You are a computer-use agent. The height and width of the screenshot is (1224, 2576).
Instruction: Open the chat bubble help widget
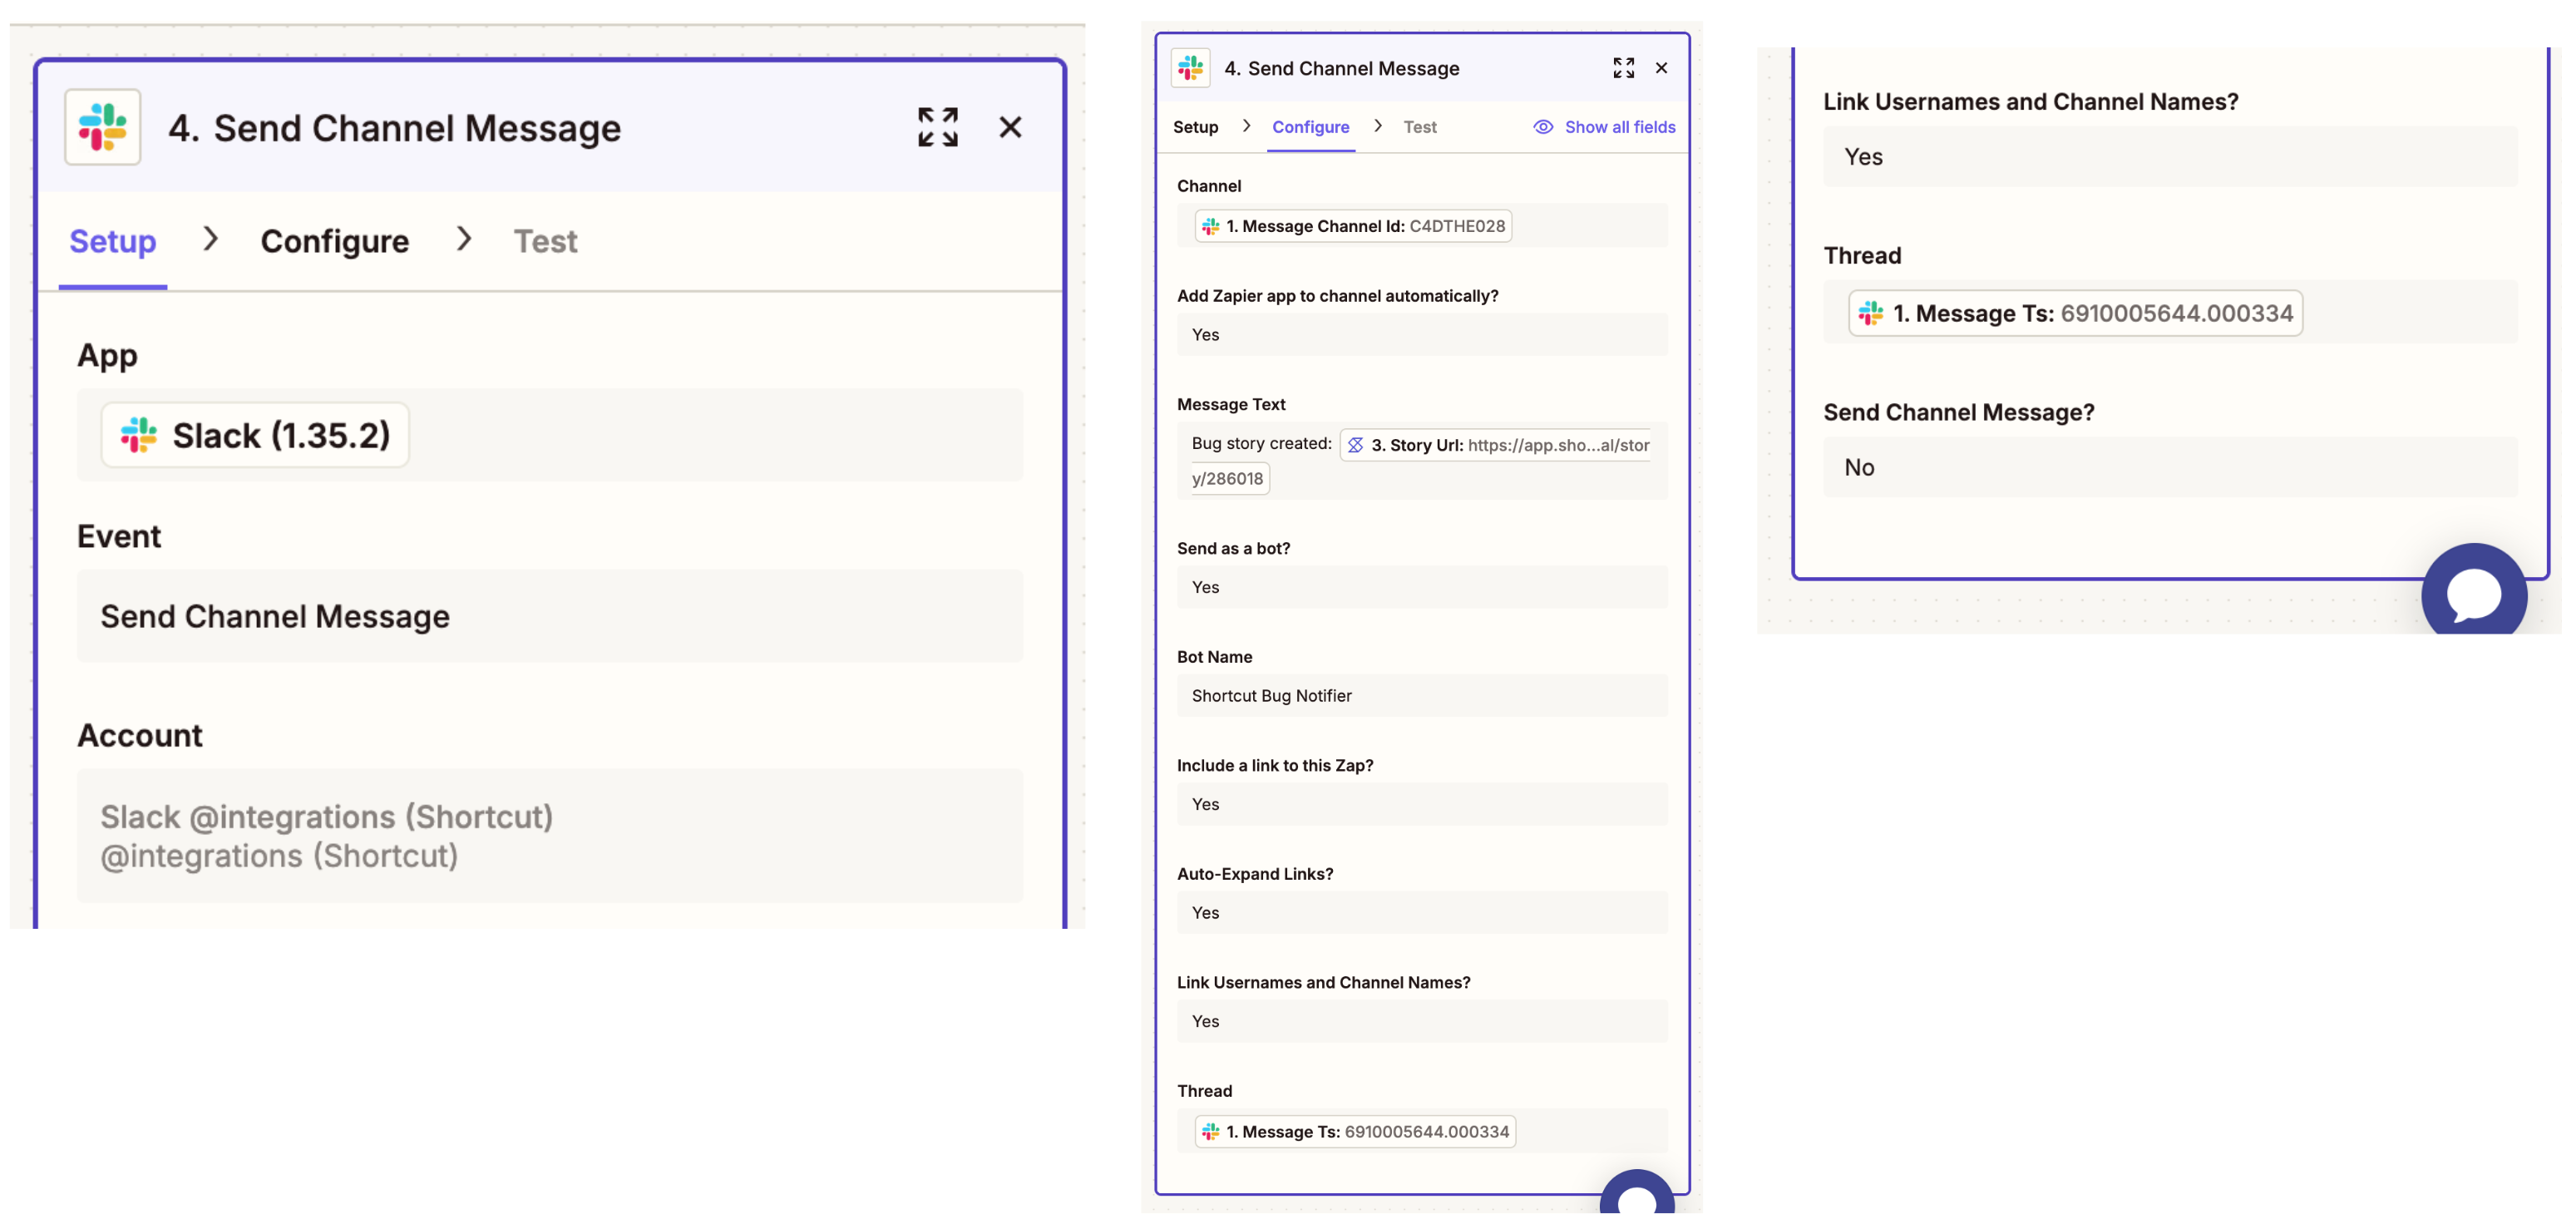(x=2473, y=593)
